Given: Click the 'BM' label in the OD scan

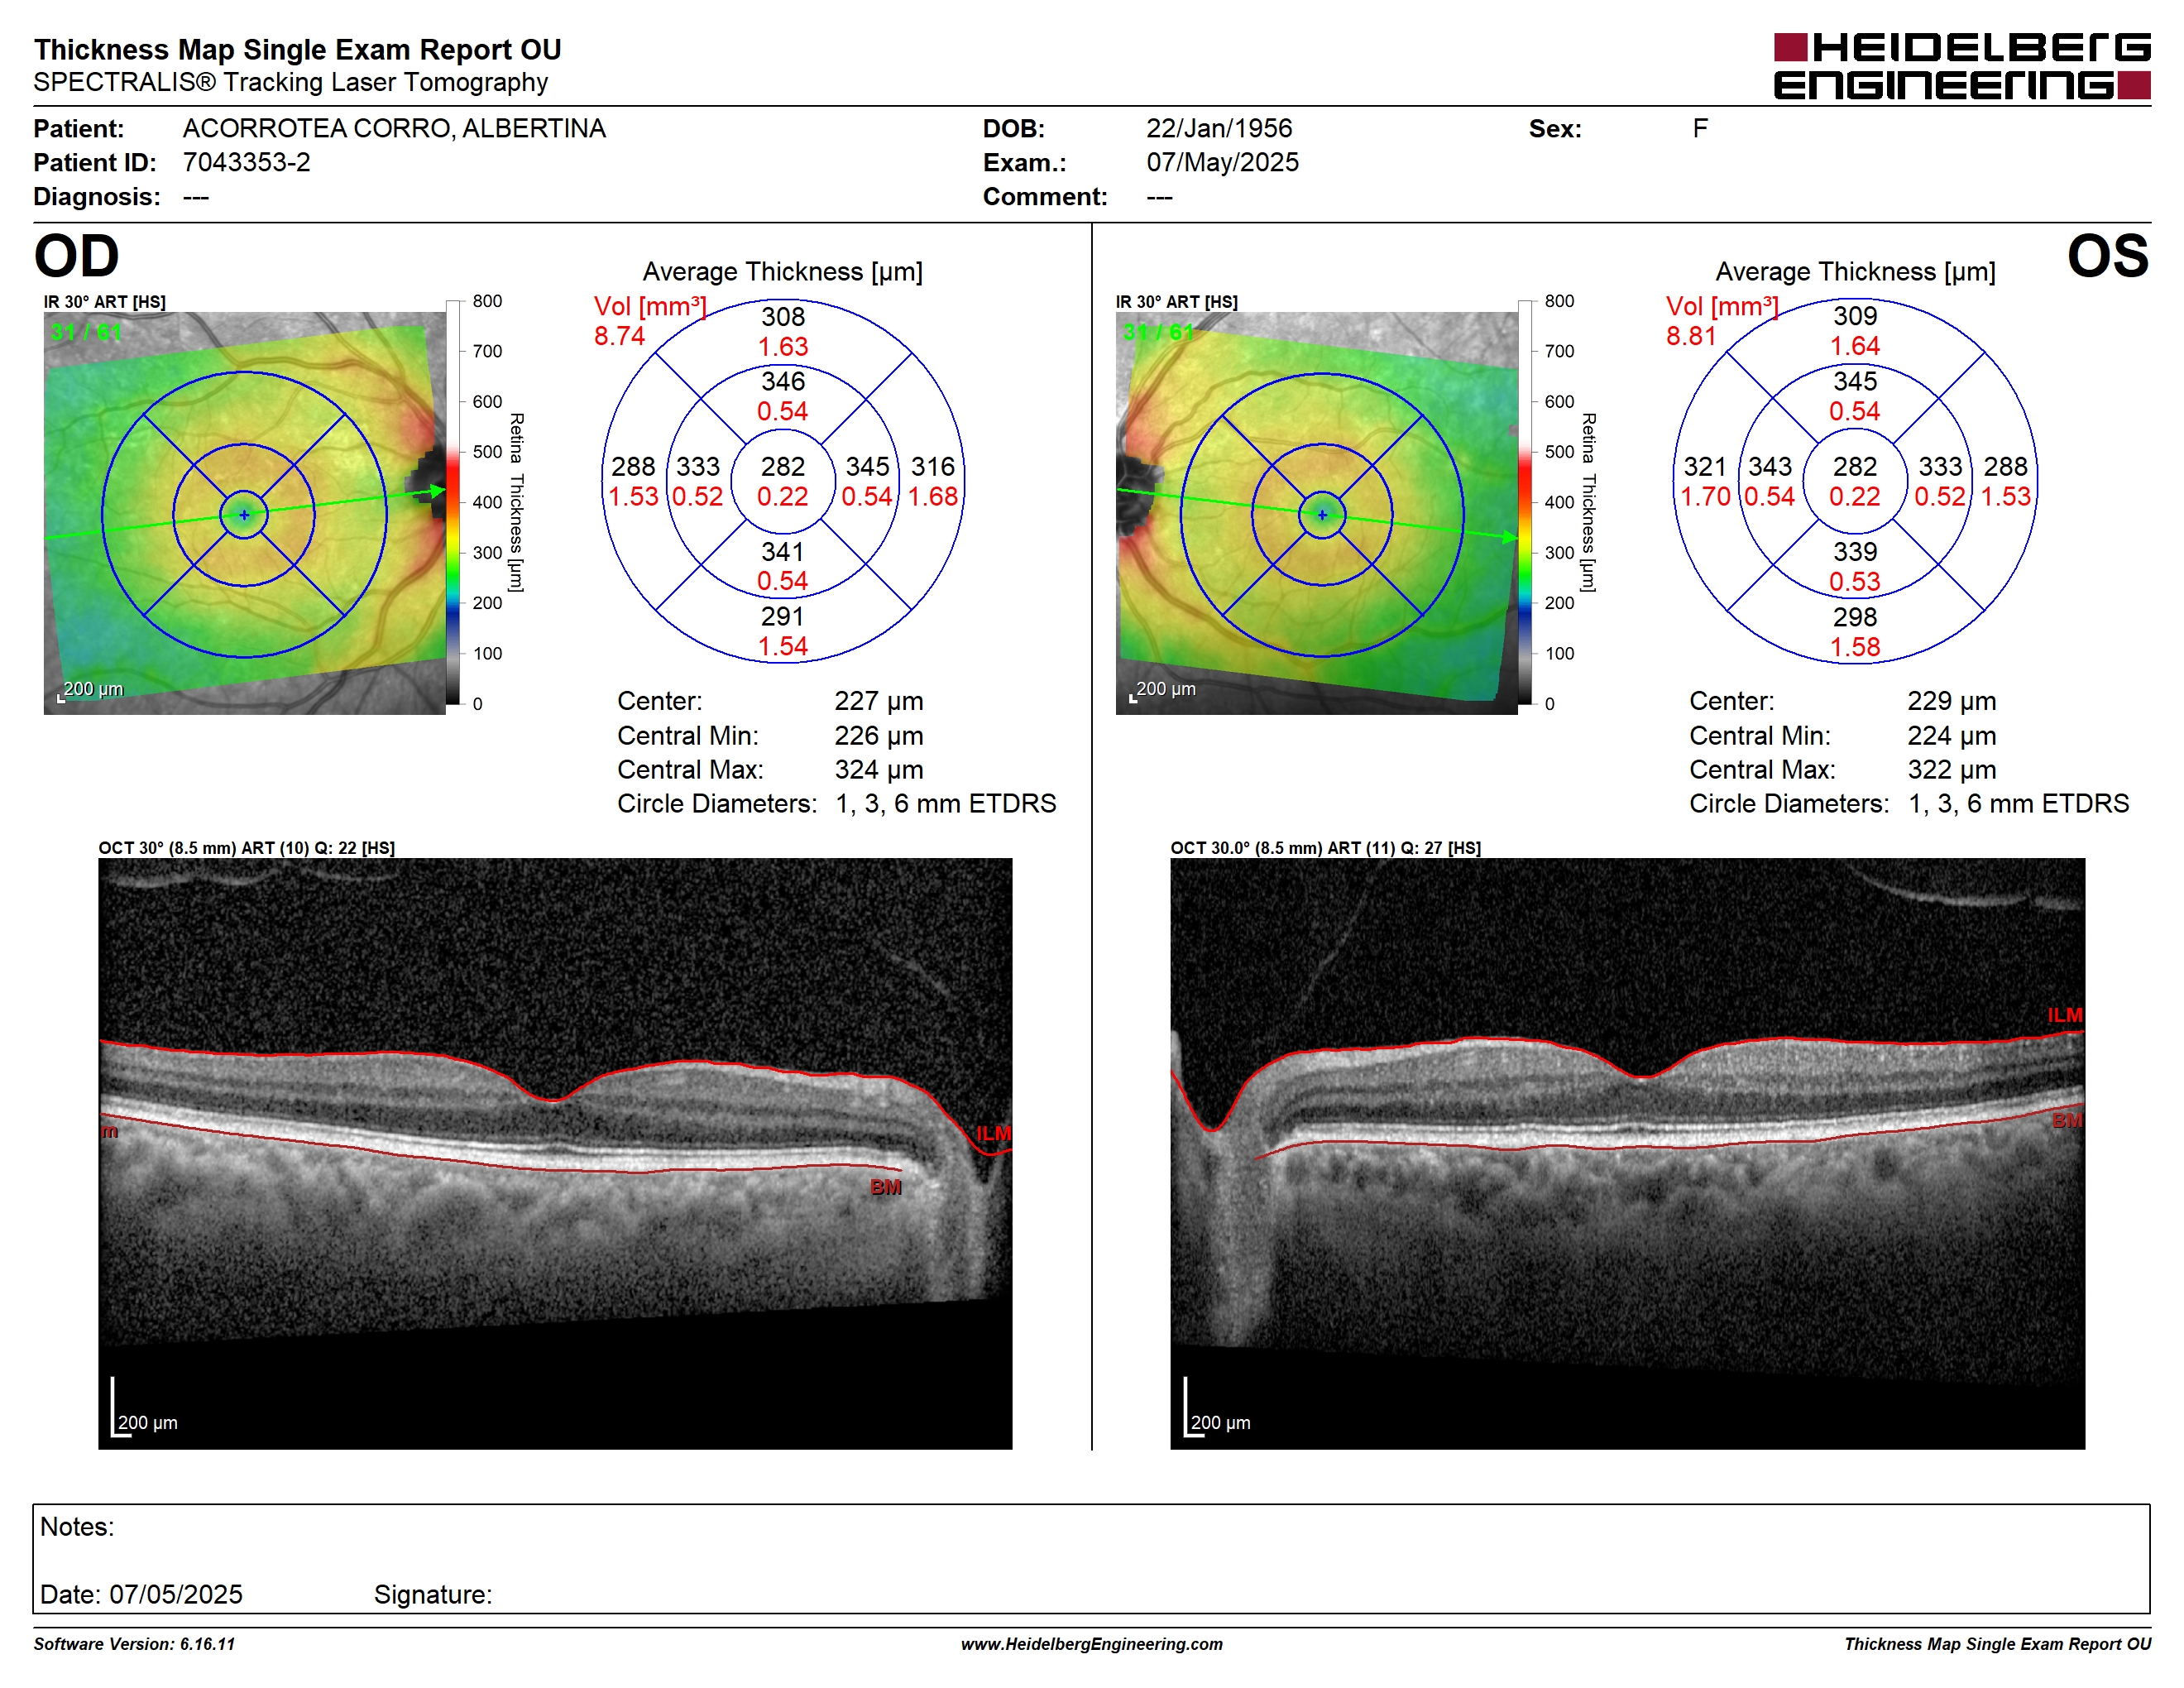Looking at the screenshot, I should click(x=885, y=1187).
